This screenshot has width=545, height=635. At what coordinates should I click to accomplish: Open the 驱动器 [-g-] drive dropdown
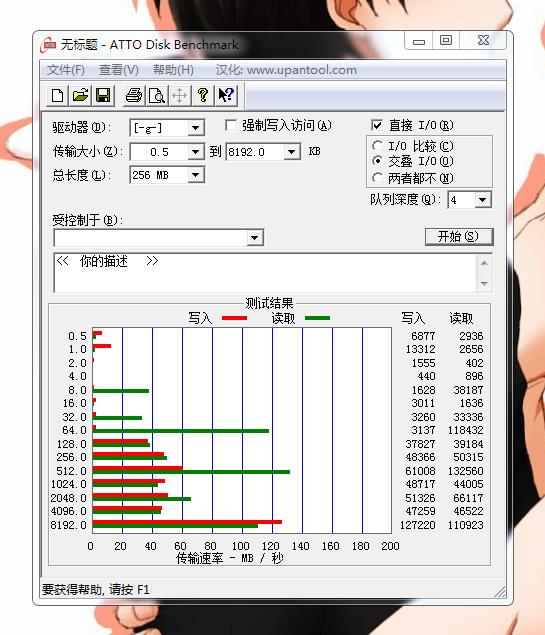pyautogui.click(x=196, y=128)
